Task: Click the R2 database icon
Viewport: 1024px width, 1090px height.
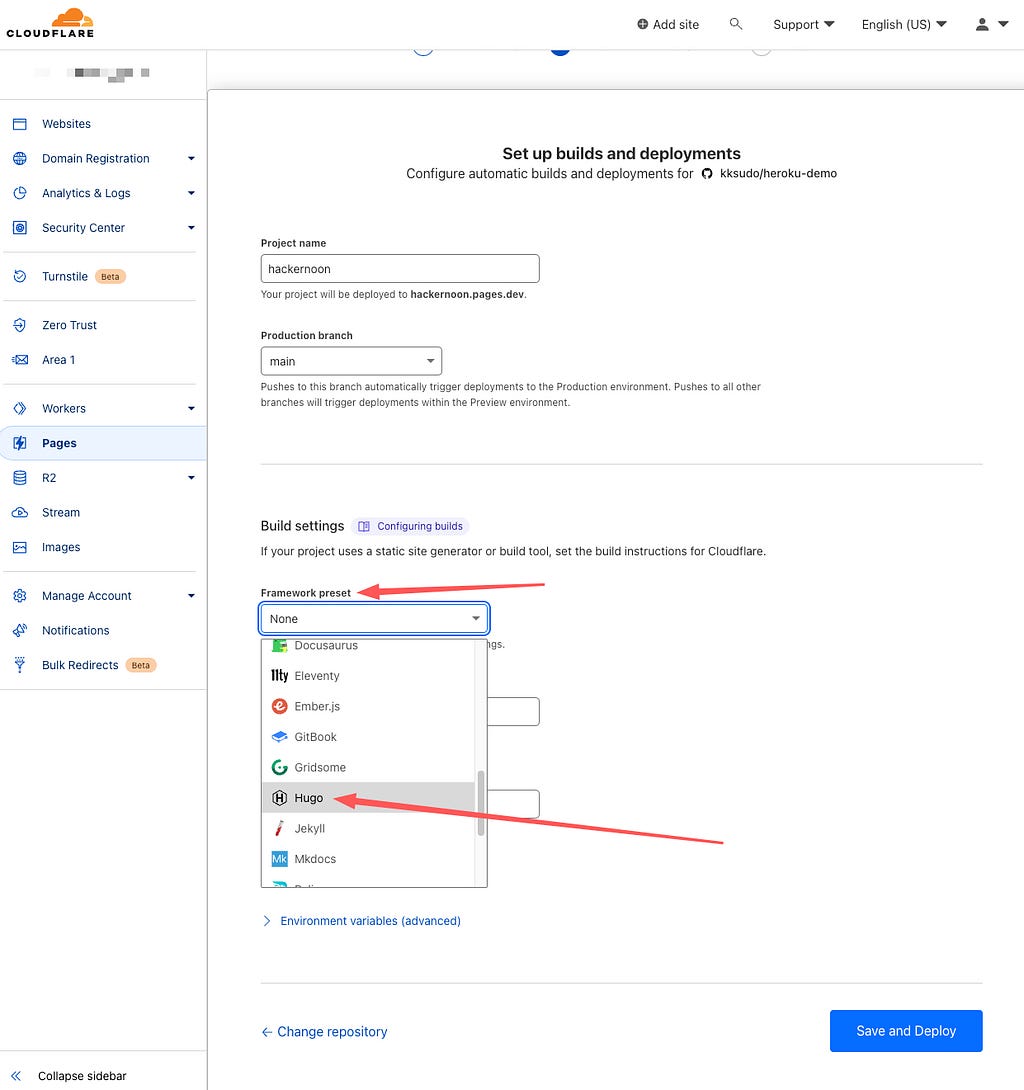Action: (x=19, y=478)
